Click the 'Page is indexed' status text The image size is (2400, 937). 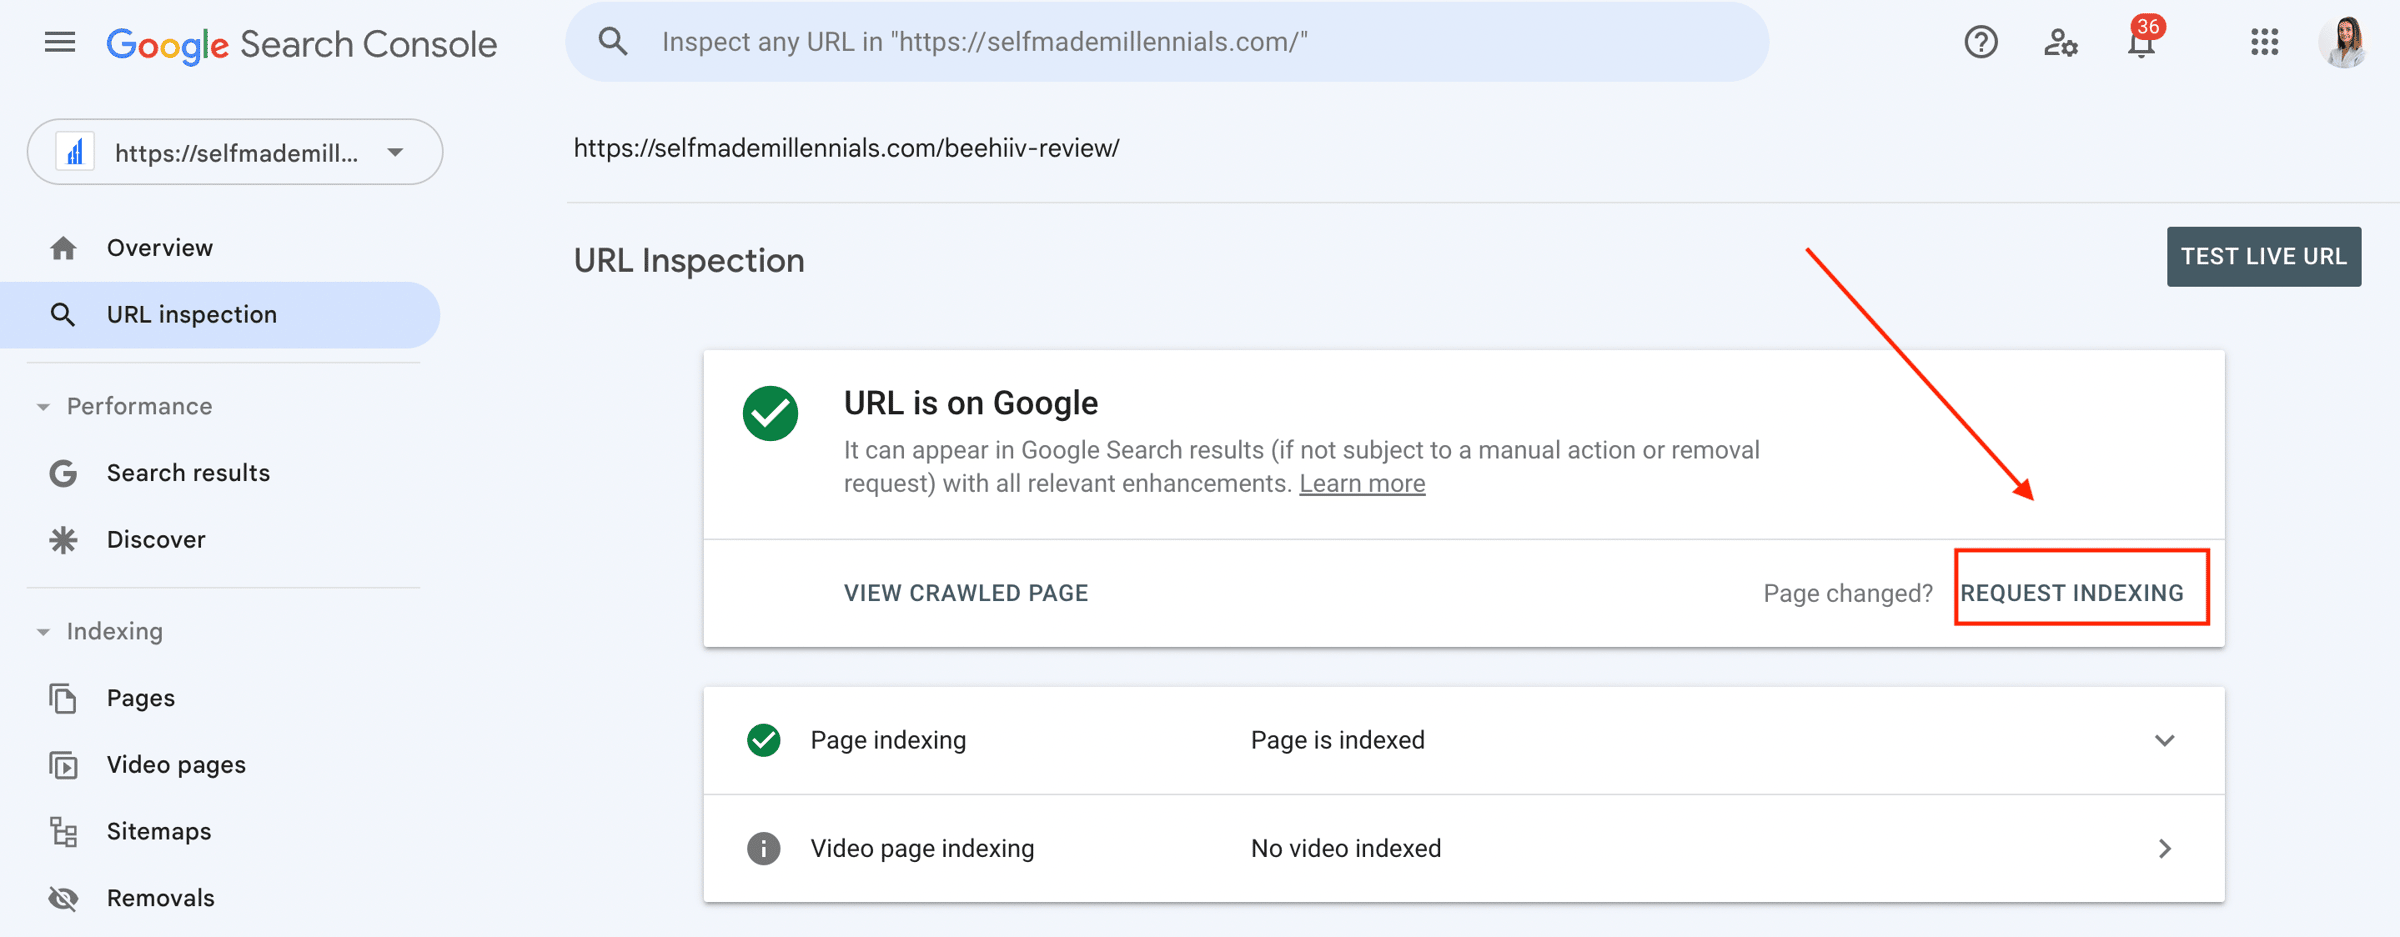pos(1338,740)
